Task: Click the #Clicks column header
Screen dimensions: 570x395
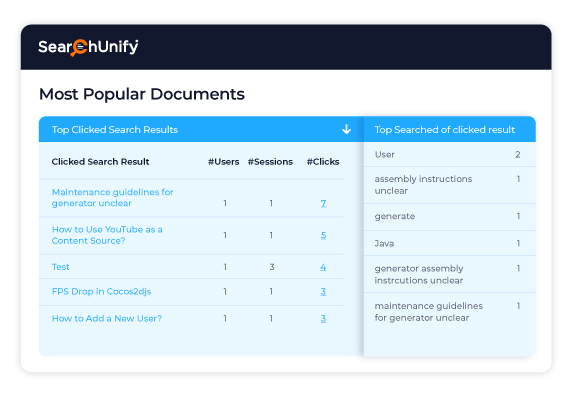Action: coord(323,162)
